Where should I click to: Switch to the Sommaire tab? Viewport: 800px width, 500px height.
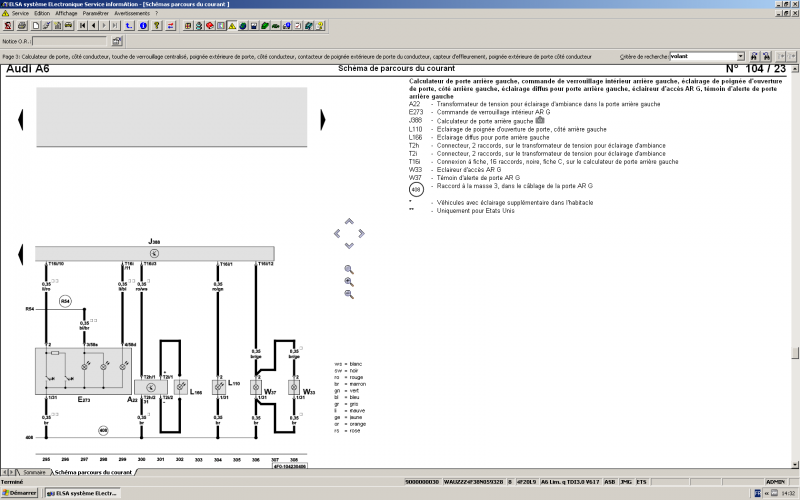click(x=34, y=472)
